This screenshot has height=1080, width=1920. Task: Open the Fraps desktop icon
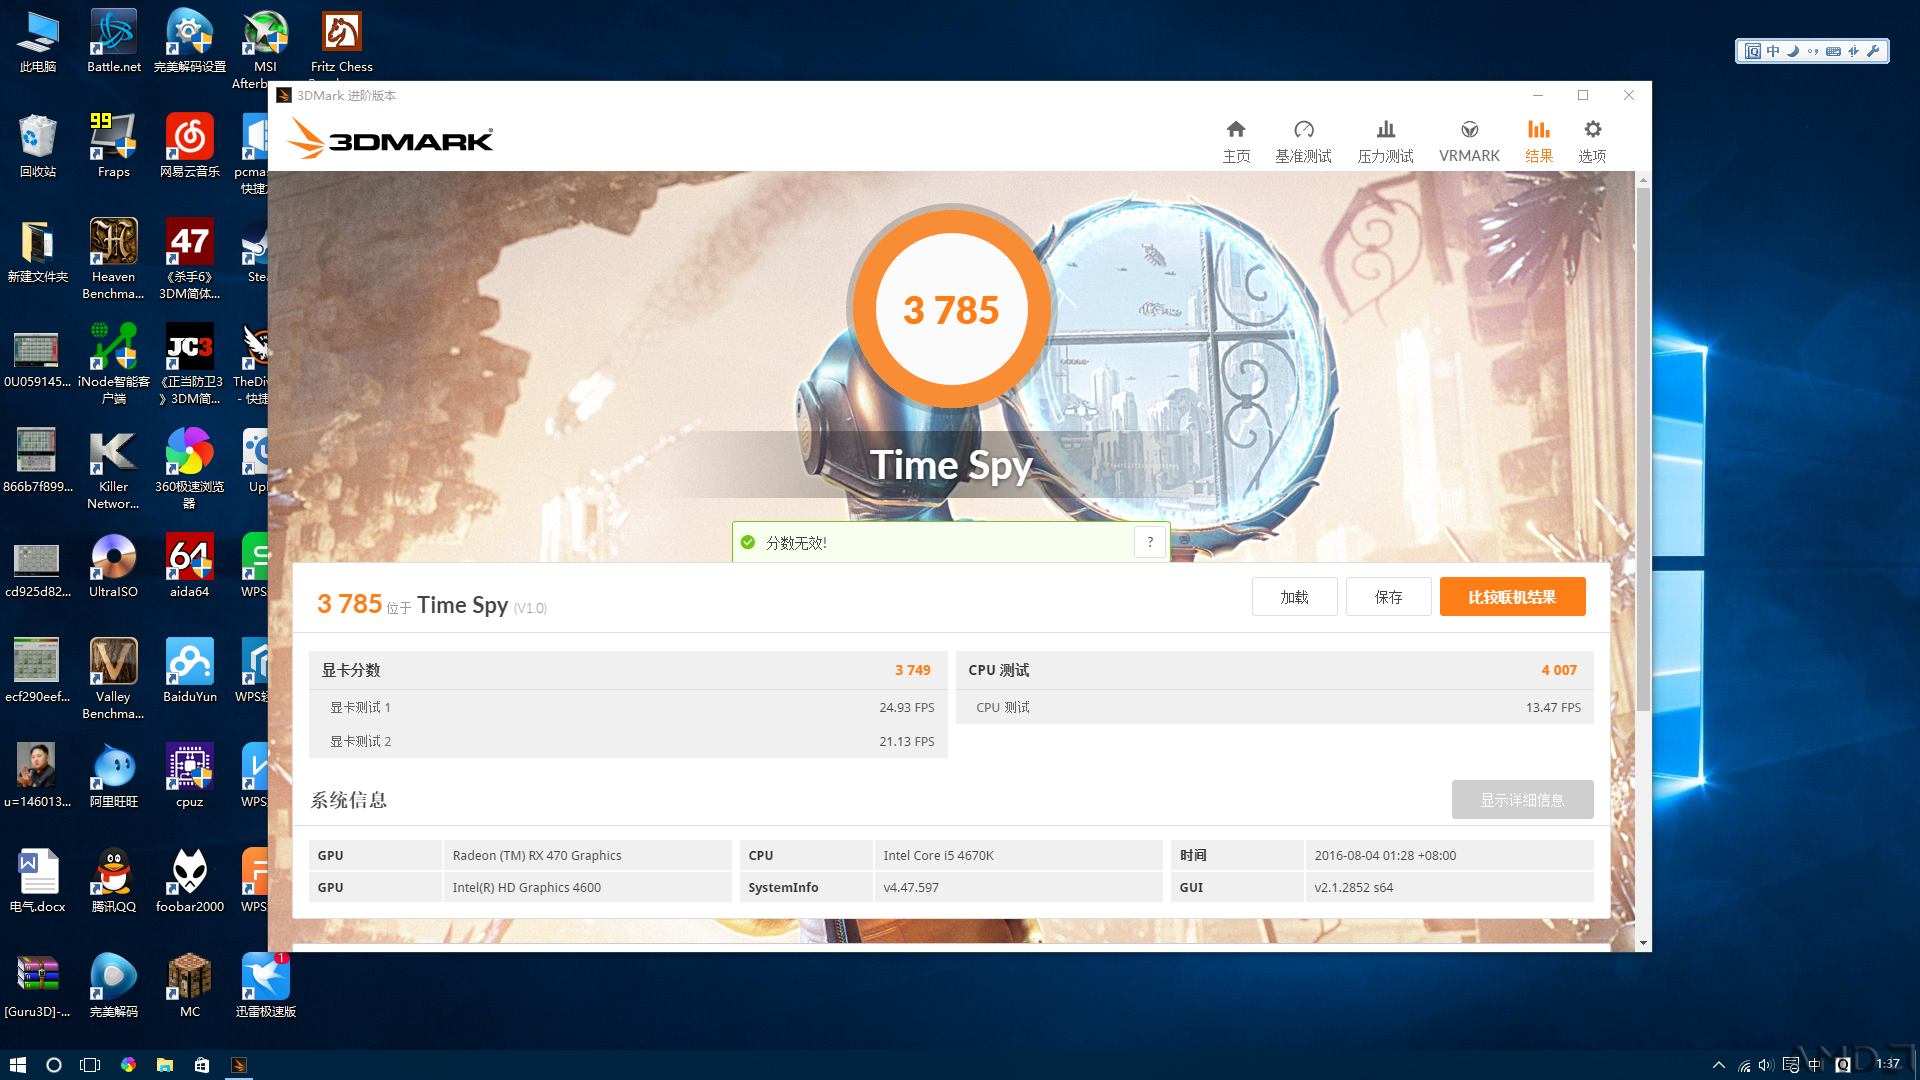[114, 147]
